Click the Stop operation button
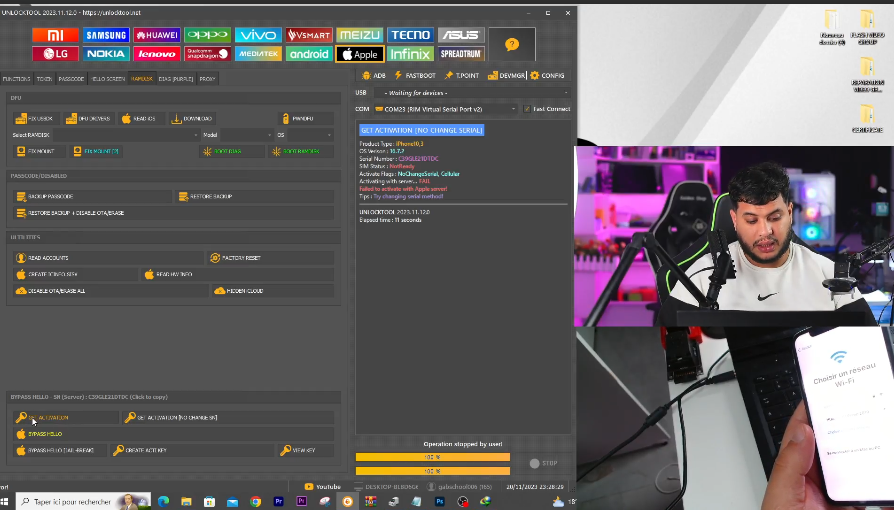 pos(543,463)
